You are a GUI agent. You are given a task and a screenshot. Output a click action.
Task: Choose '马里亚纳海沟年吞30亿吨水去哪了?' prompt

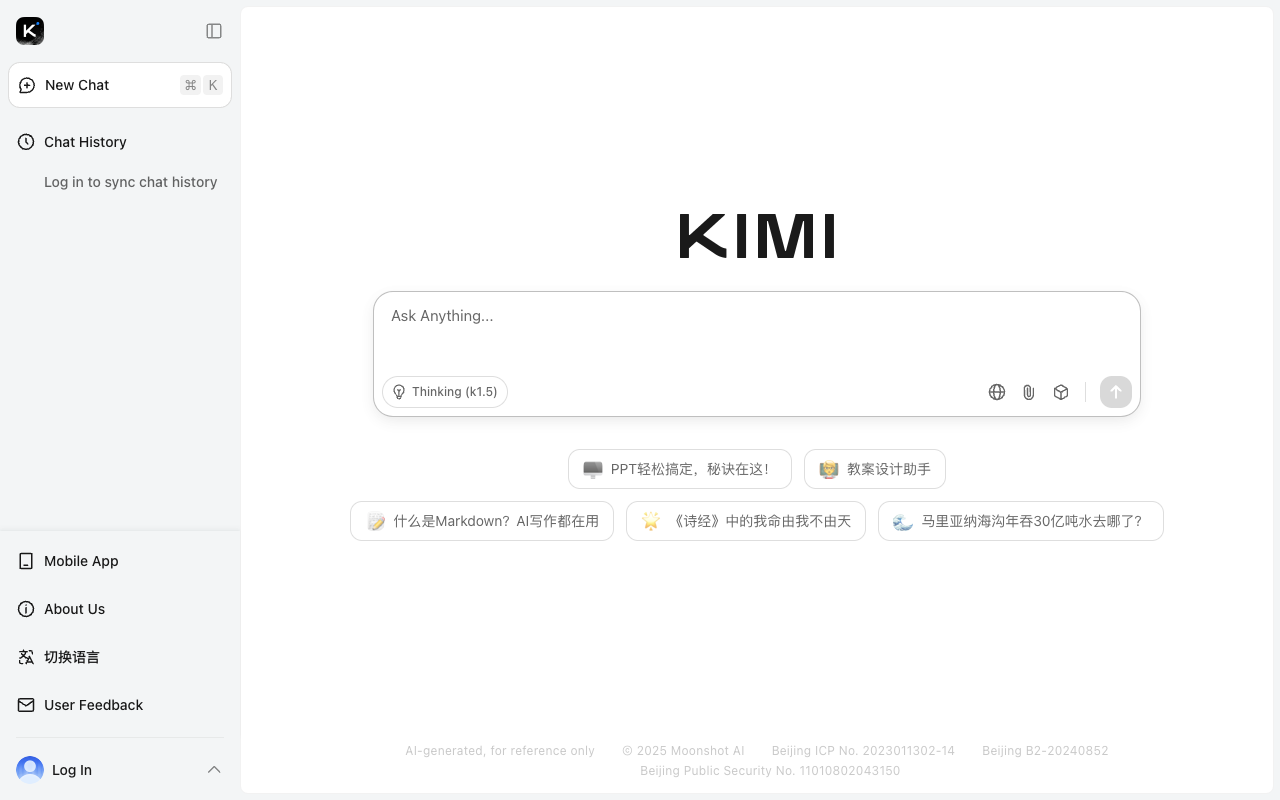[1021, 521]
